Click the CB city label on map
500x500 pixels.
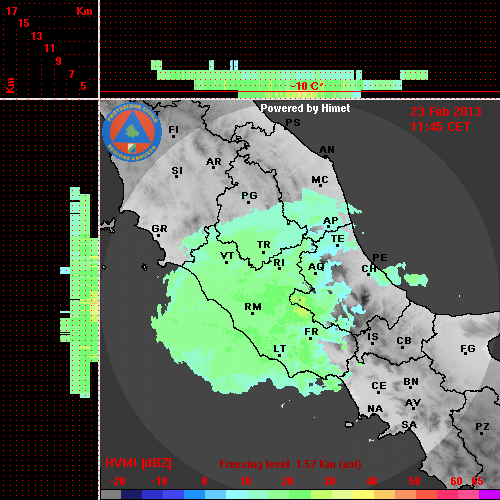click(404, 341)
